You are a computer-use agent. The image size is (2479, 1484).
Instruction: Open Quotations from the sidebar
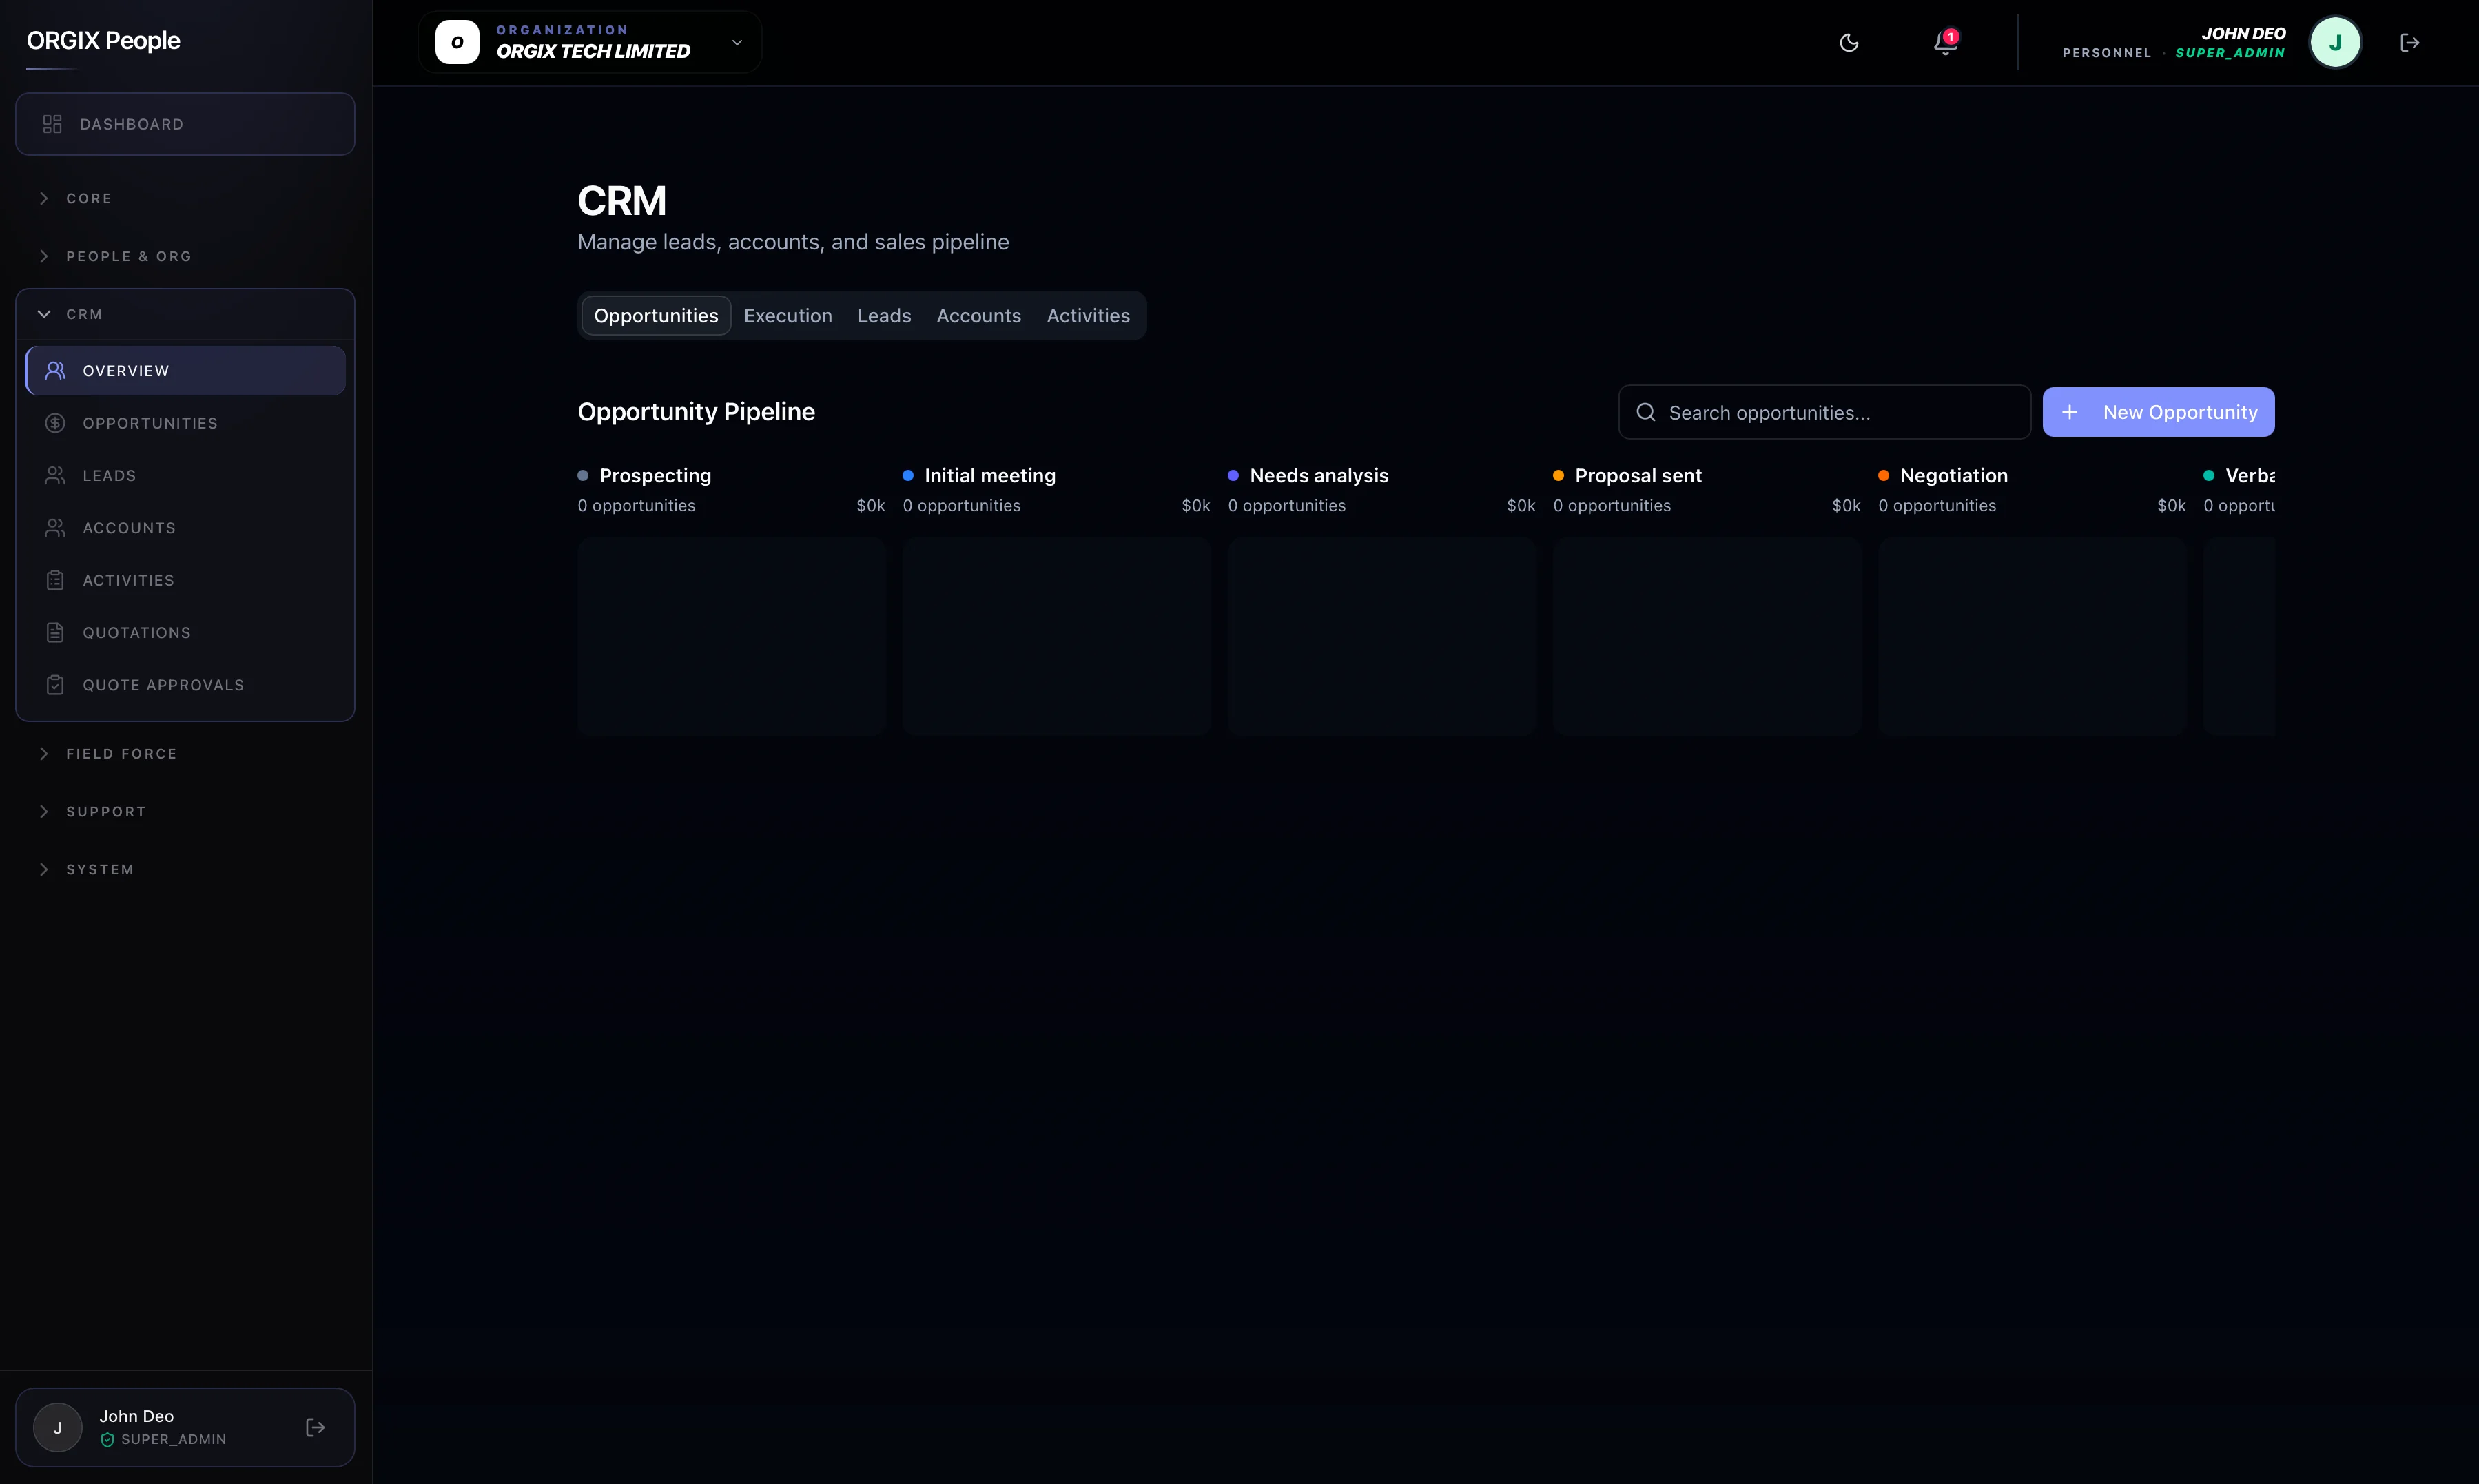click(185, 633)
